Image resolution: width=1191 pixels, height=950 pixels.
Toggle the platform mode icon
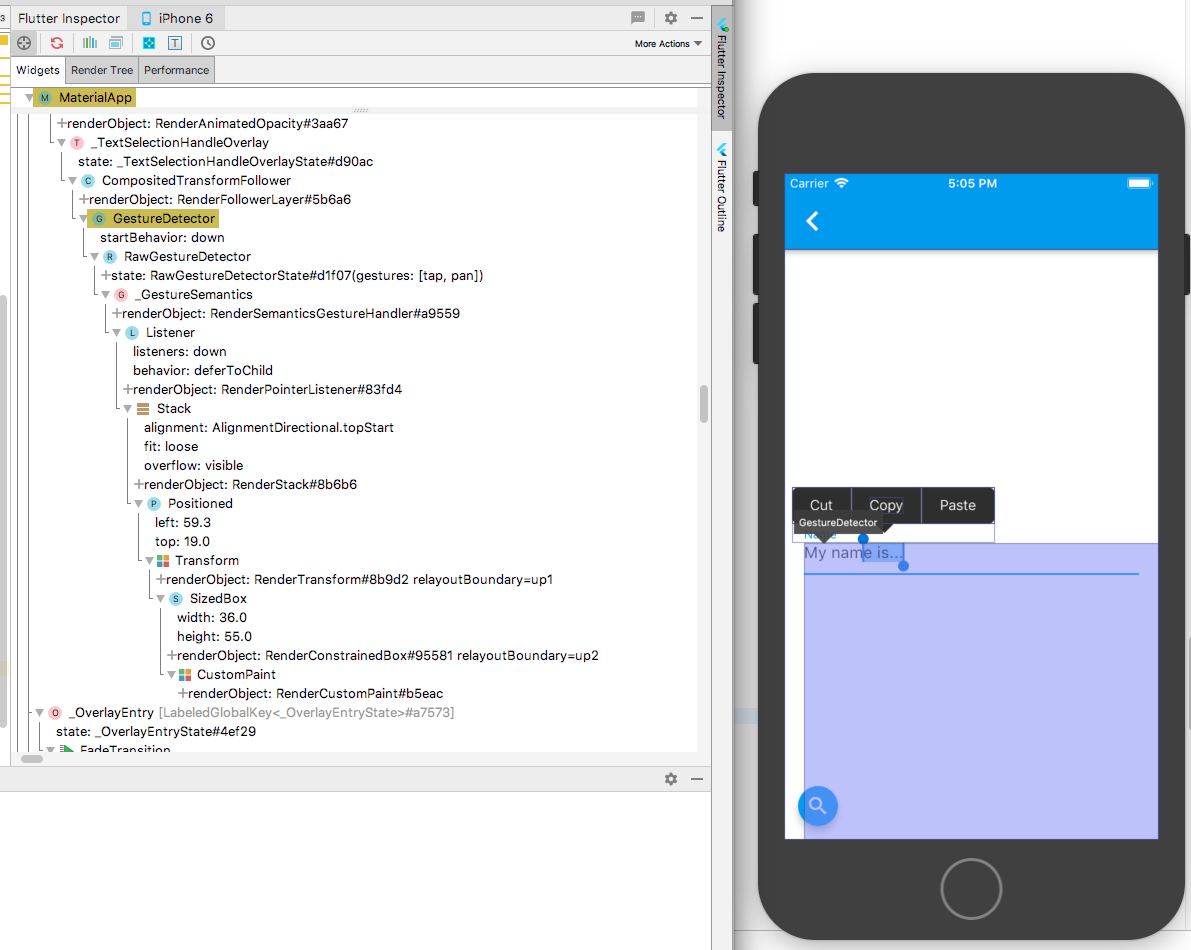[114, 43]
